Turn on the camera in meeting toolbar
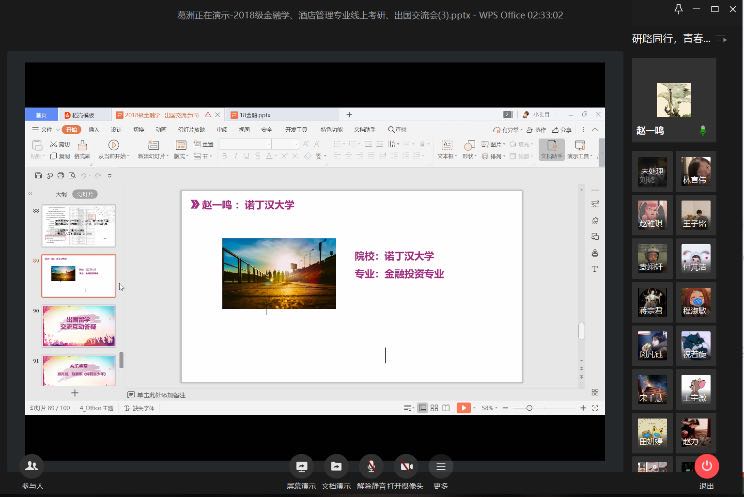Image resolution: width=744 pixels, height=497 pixels. point(406,467)
